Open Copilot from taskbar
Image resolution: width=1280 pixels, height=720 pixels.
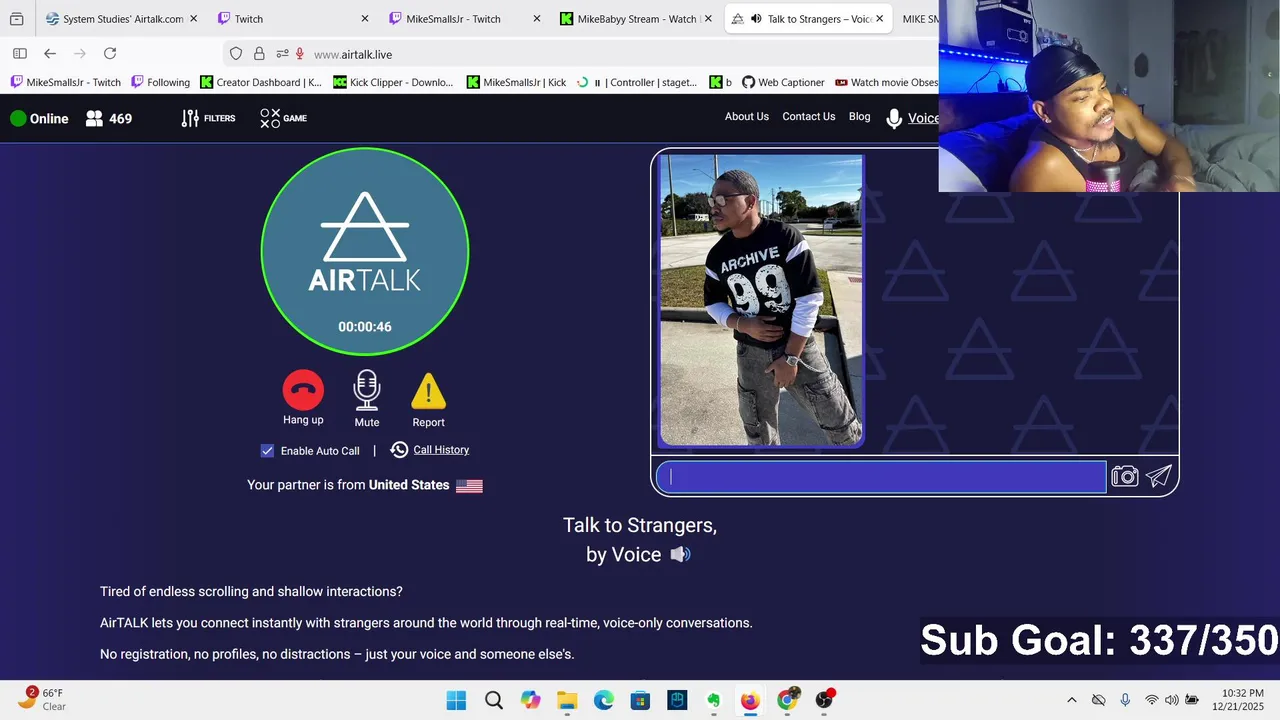click(x=531, y=700)
